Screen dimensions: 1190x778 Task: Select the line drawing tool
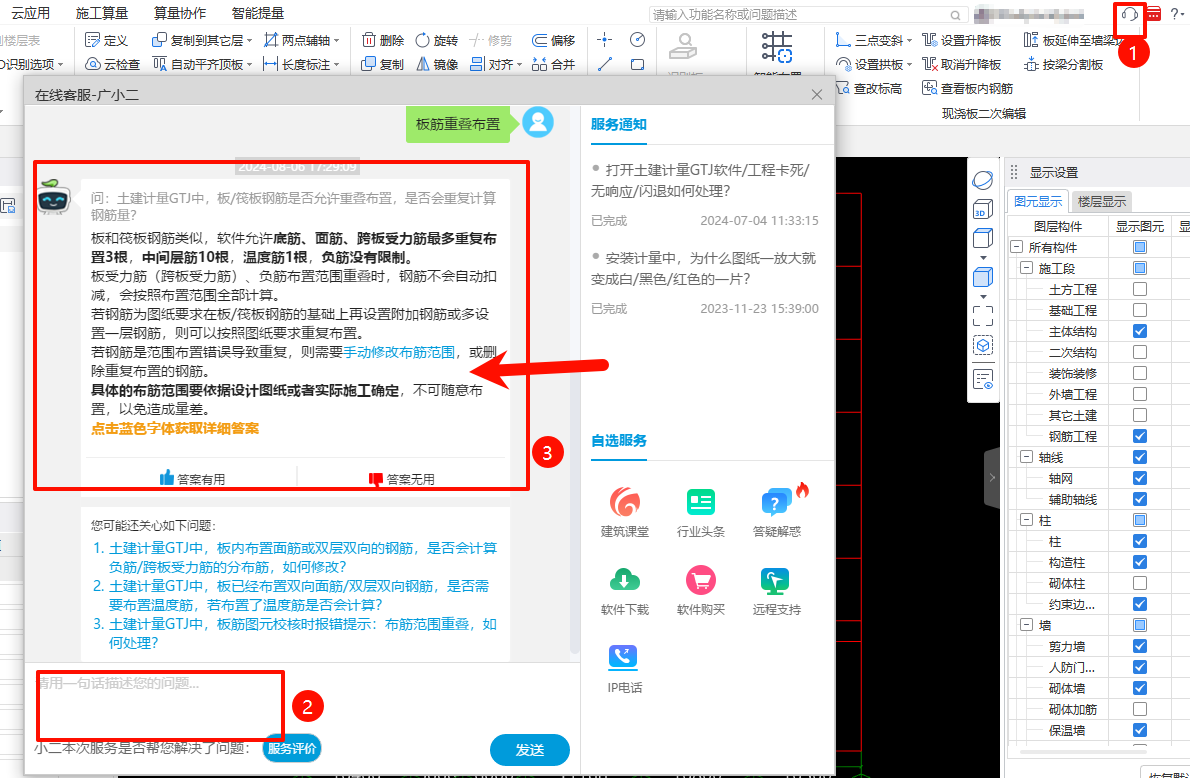coord(605,65)
